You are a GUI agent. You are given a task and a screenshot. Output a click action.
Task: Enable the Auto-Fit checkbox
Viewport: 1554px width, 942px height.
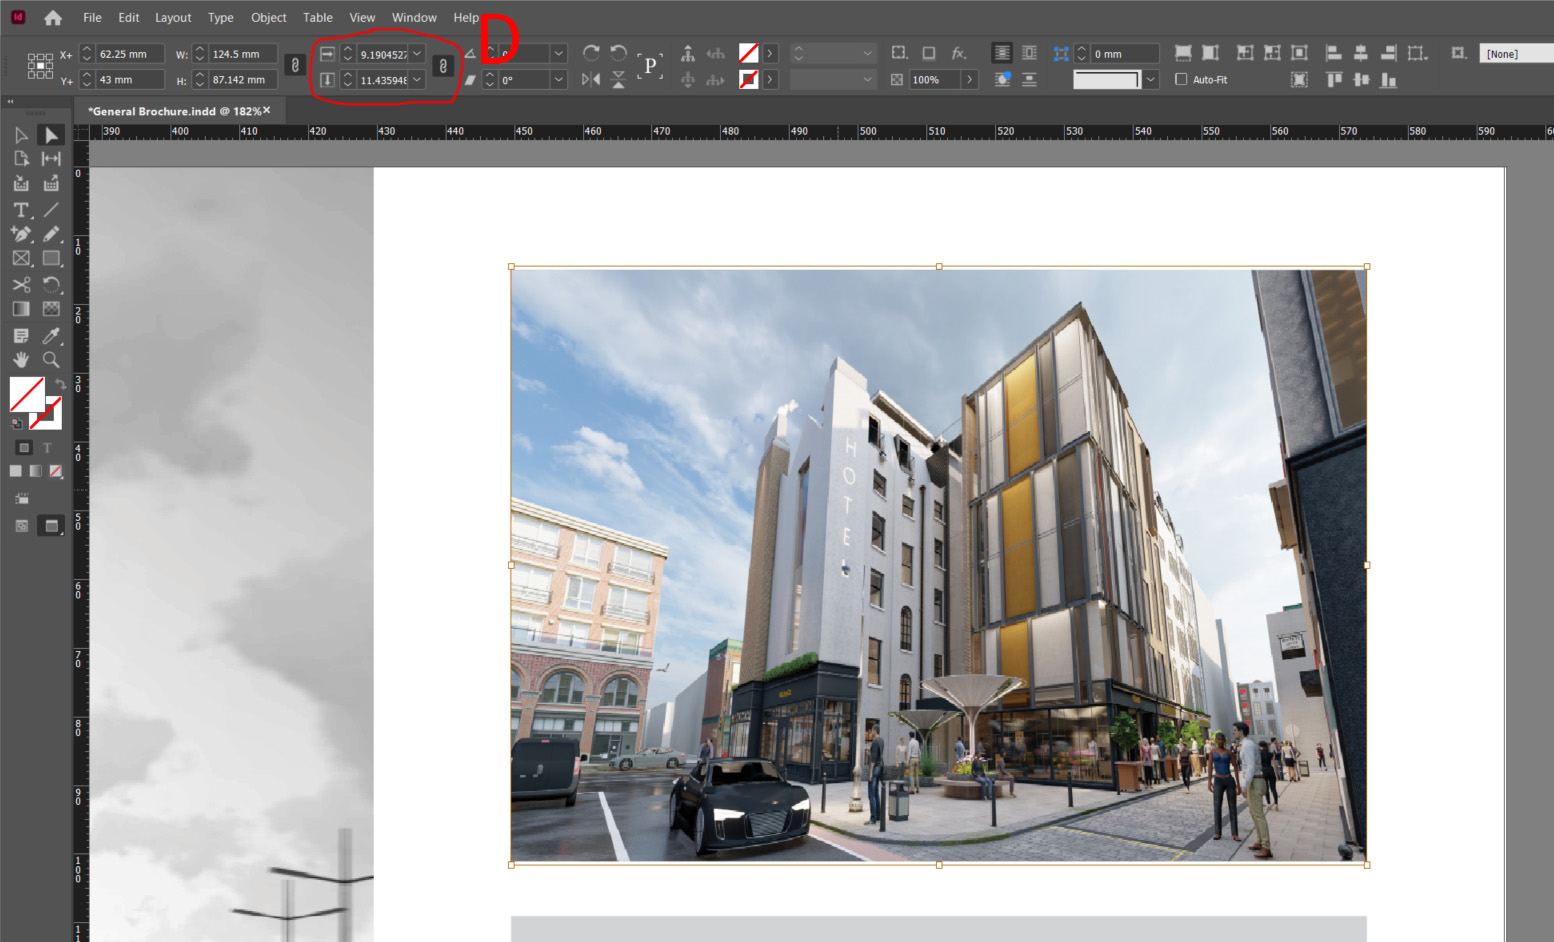[x=1182, y=79]
